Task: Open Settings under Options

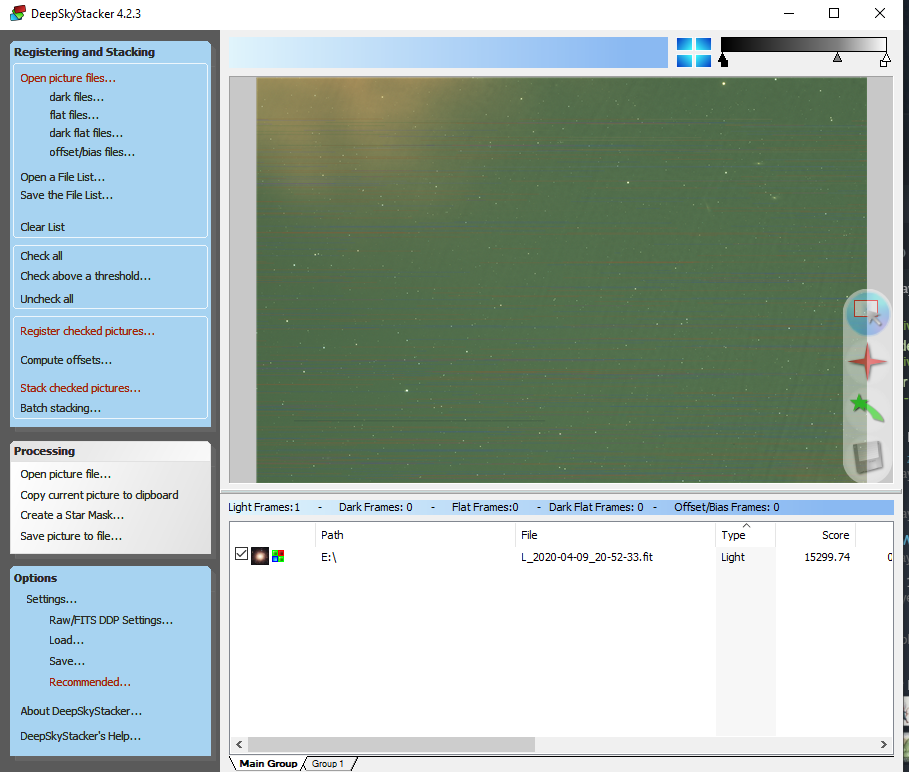Action: (52, 599)
